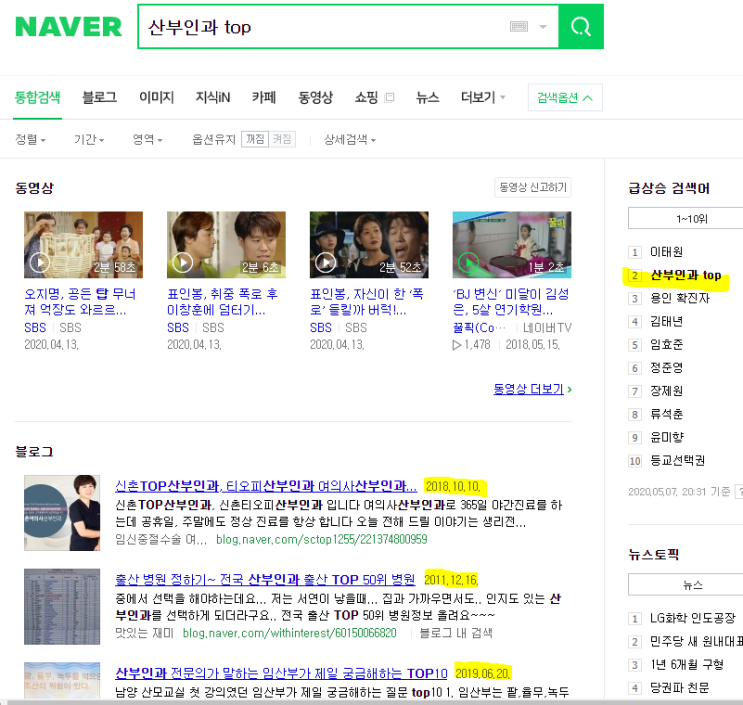Select trending keyword 등교선택권
Image resolution: width=743 pixels, height=705 pixels.
coord(677,461)
